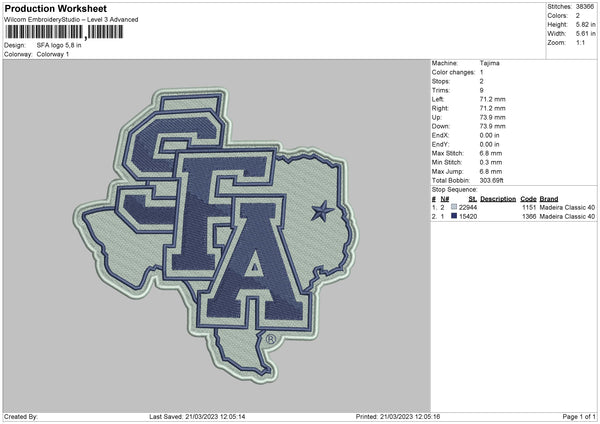Click the Colors value 2
Viewport: 600px width, 424px height.
point(578,16)
